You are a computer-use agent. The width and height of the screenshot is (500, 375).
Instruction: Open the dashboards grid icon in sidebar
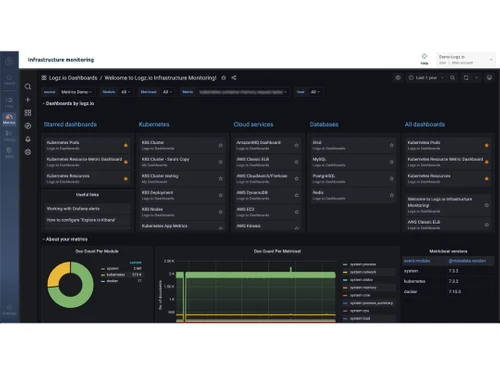tap(28, 113)
